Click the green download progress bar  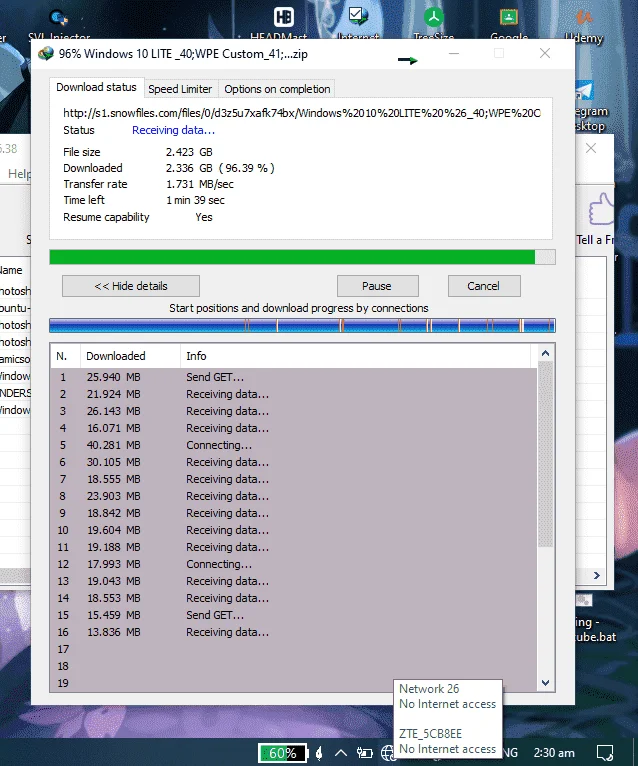pyautogui.click(x=302, y=257)
